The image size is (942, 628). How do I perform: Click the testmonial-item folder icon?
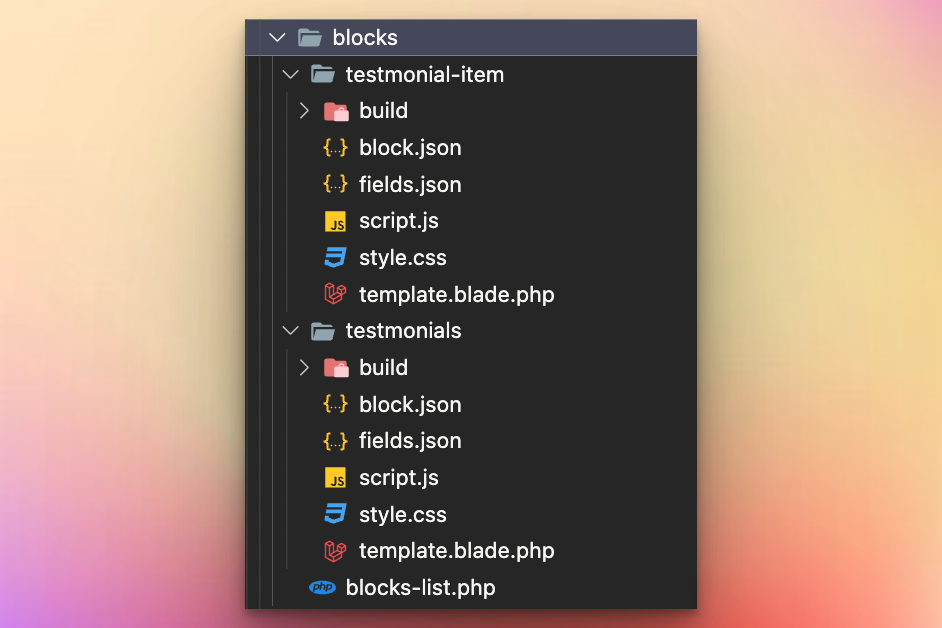tap(322, 75)
